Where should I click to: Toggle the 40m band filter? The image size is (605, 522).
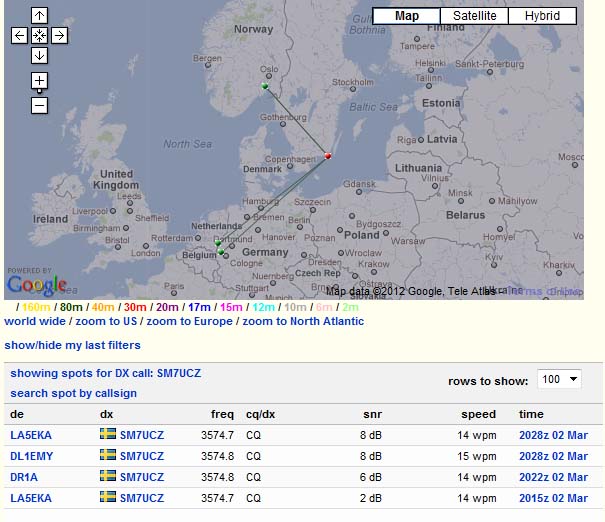(103, 307)
